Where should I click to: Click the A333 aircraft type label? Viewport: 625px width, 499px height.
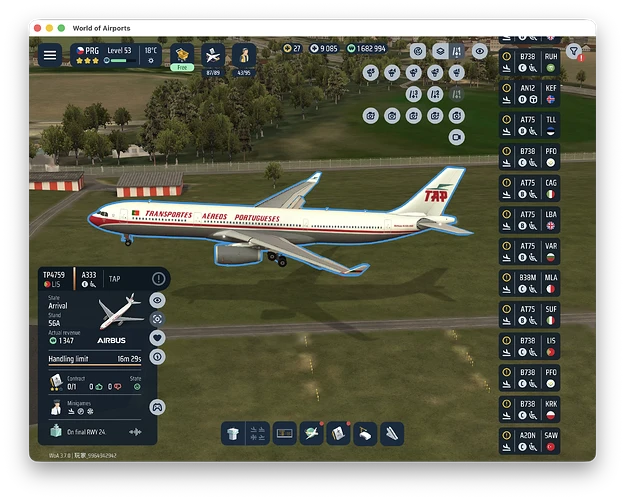tap(88, 275)
